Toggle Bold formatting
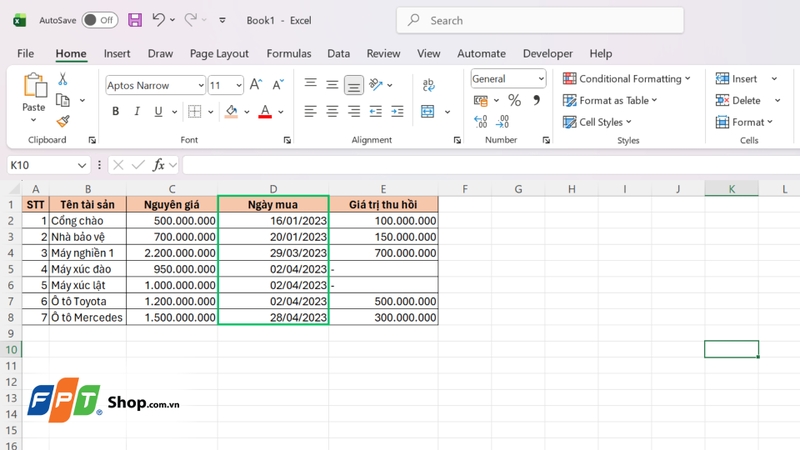The height and width of the screenshot is (450, 800). (x=115, y=111)
